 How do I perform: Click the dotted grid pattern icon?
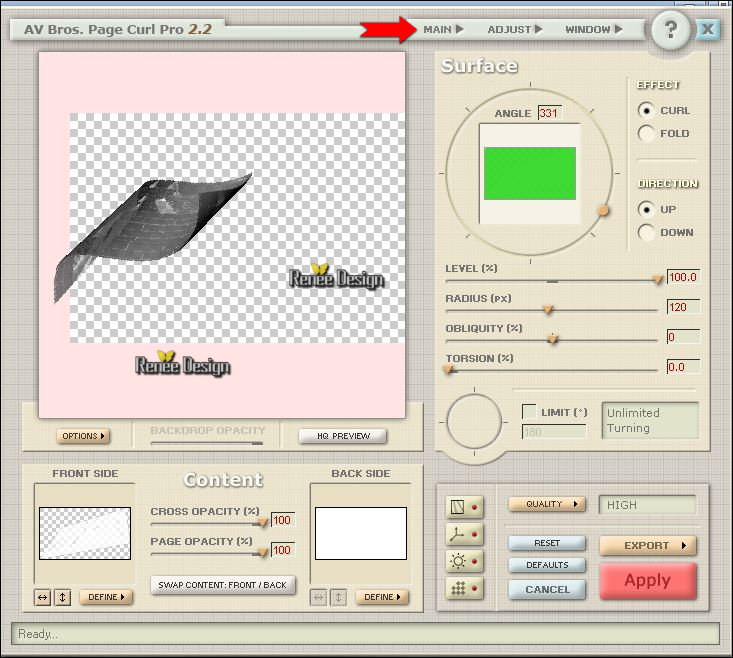pos(464,588)
